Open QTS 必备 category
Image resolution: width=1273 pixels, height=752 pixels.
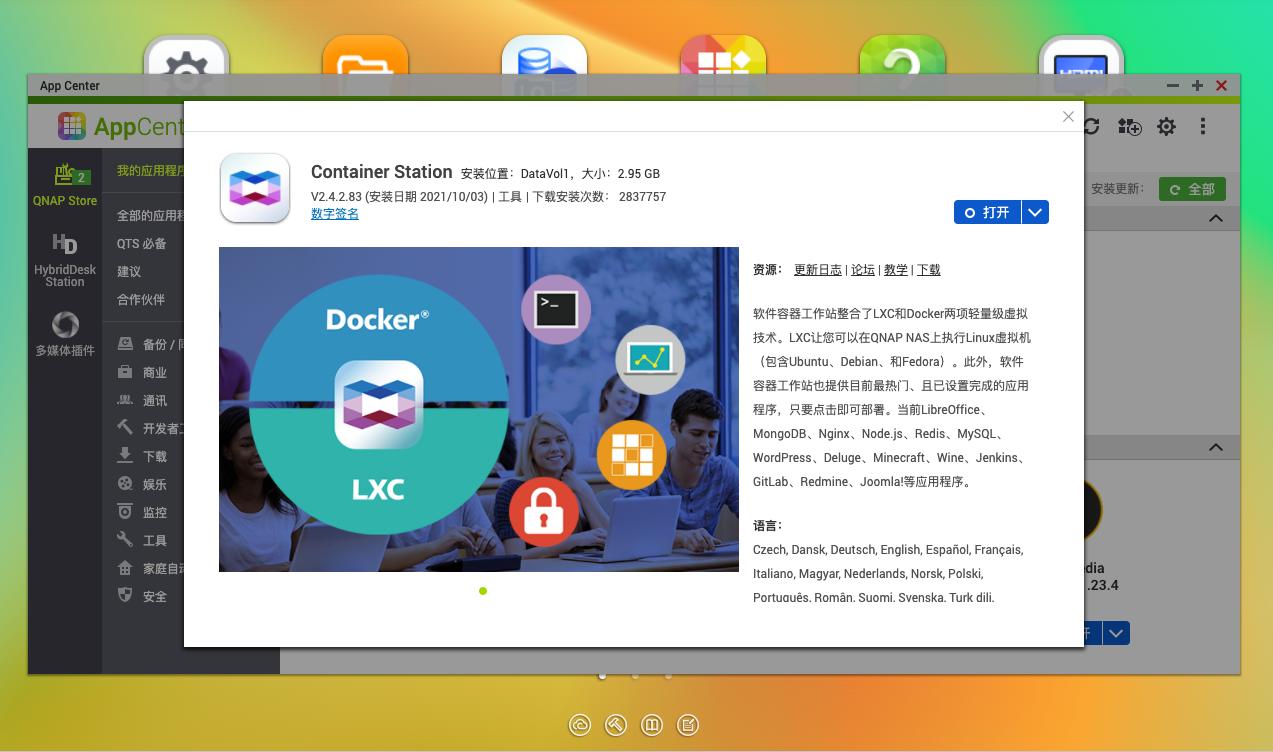coord(142,244)
